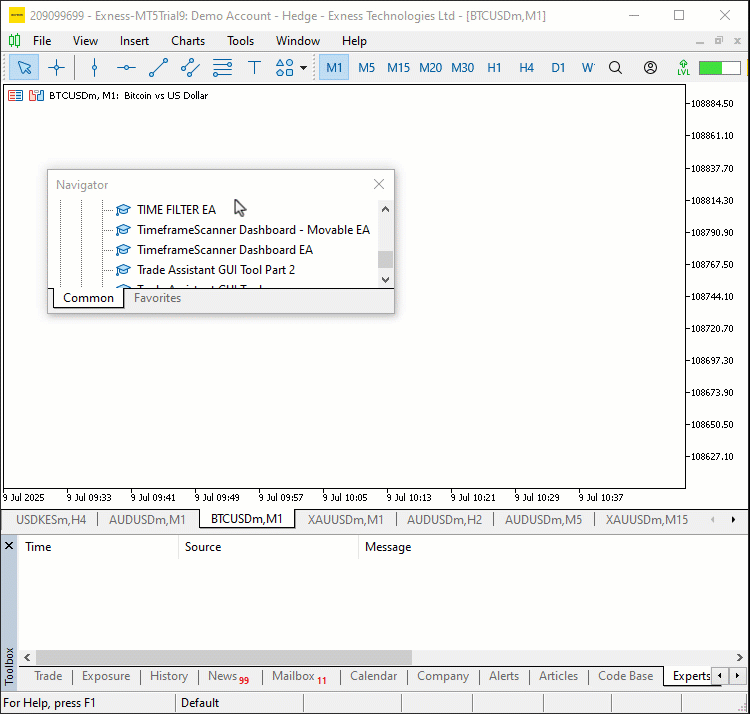Switch to H1 timeframe
The height and width of the screenshot is (714, 750).
494,67
